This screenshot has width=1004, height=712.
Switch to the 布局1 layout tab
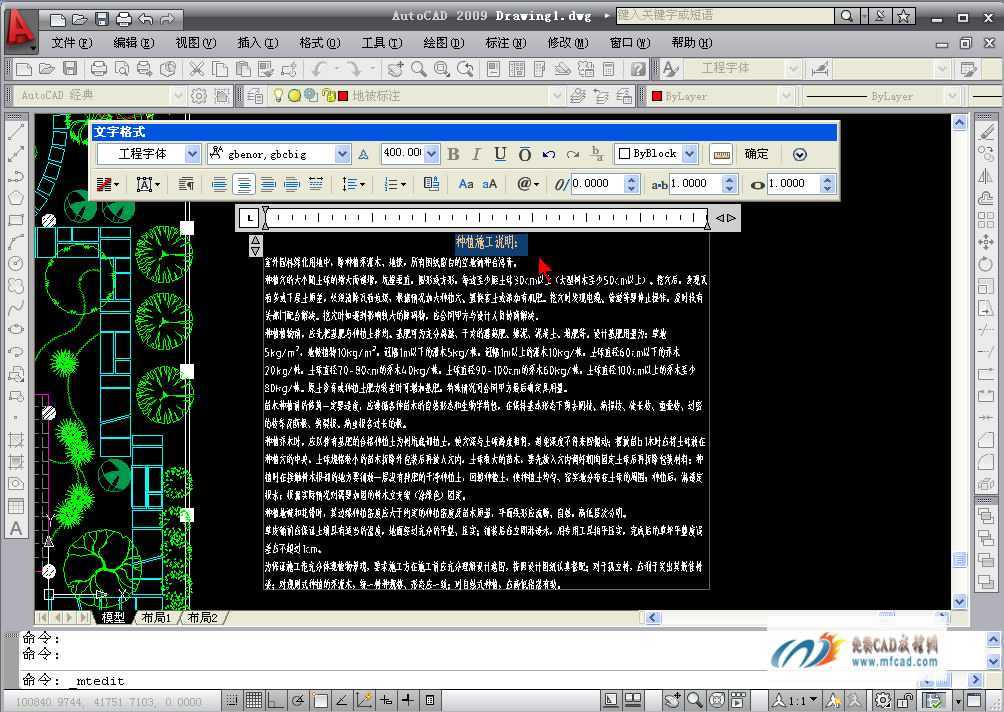[x=156, y=617]
